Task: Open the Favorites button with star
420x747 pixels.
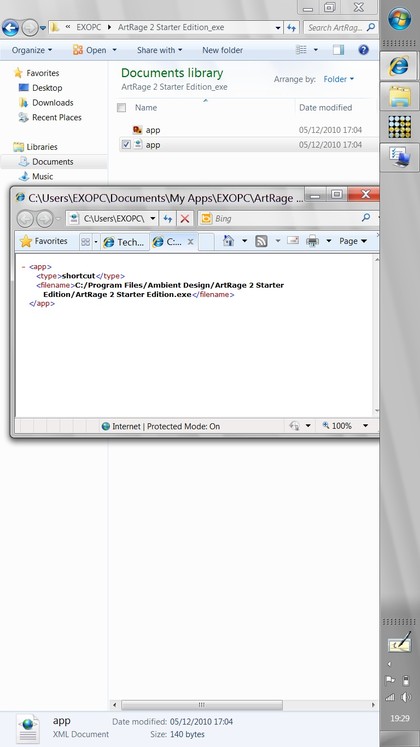Action: (x=43, y=241)
